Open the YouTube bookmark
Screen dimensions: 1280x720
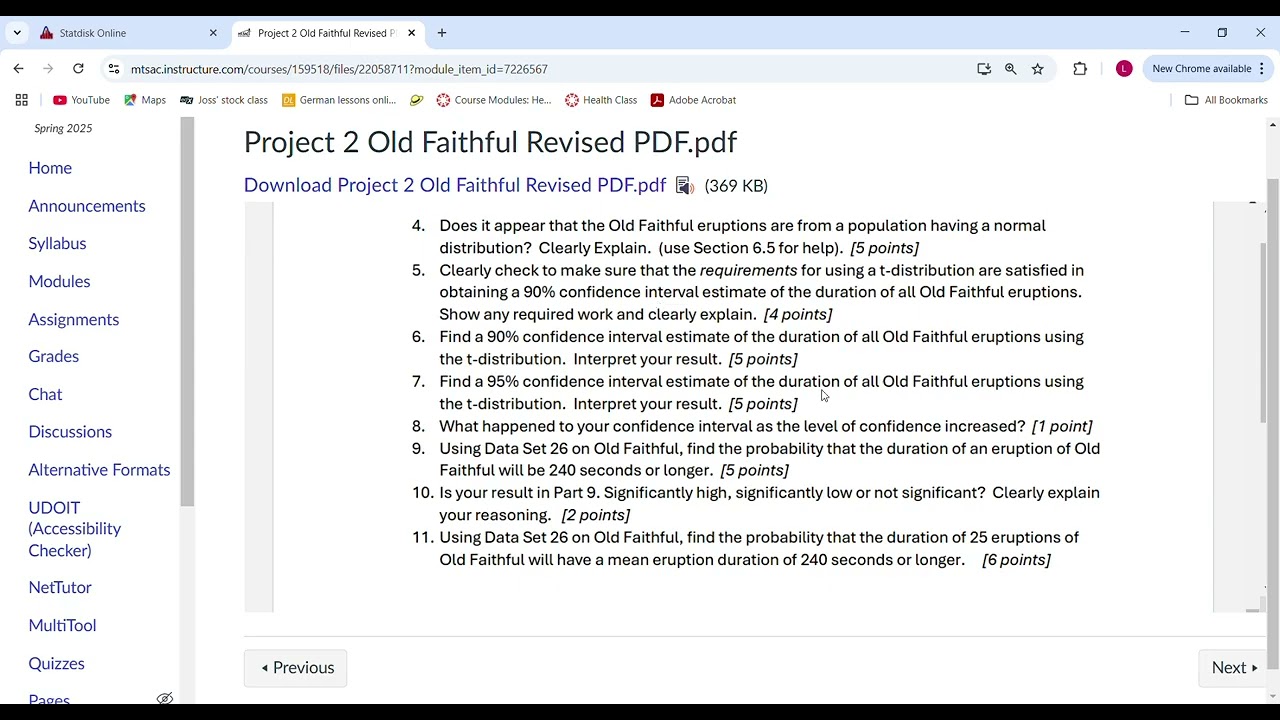pyautogui.click(x=81, y=100)
